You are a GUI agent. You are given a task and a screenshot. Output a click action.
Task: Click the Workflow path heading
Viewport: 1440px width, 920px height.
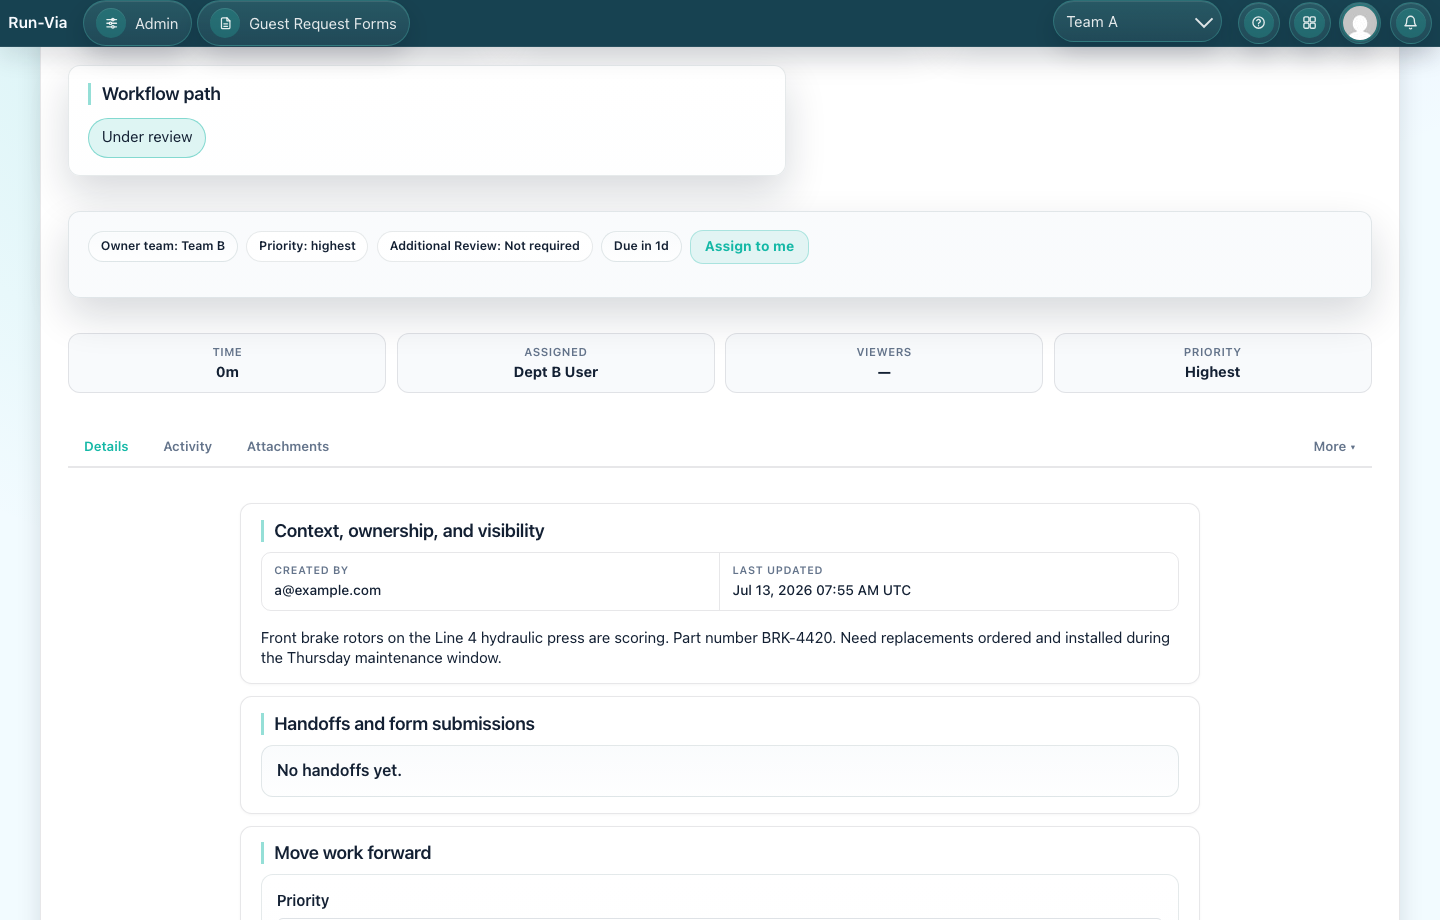(161, 94)
